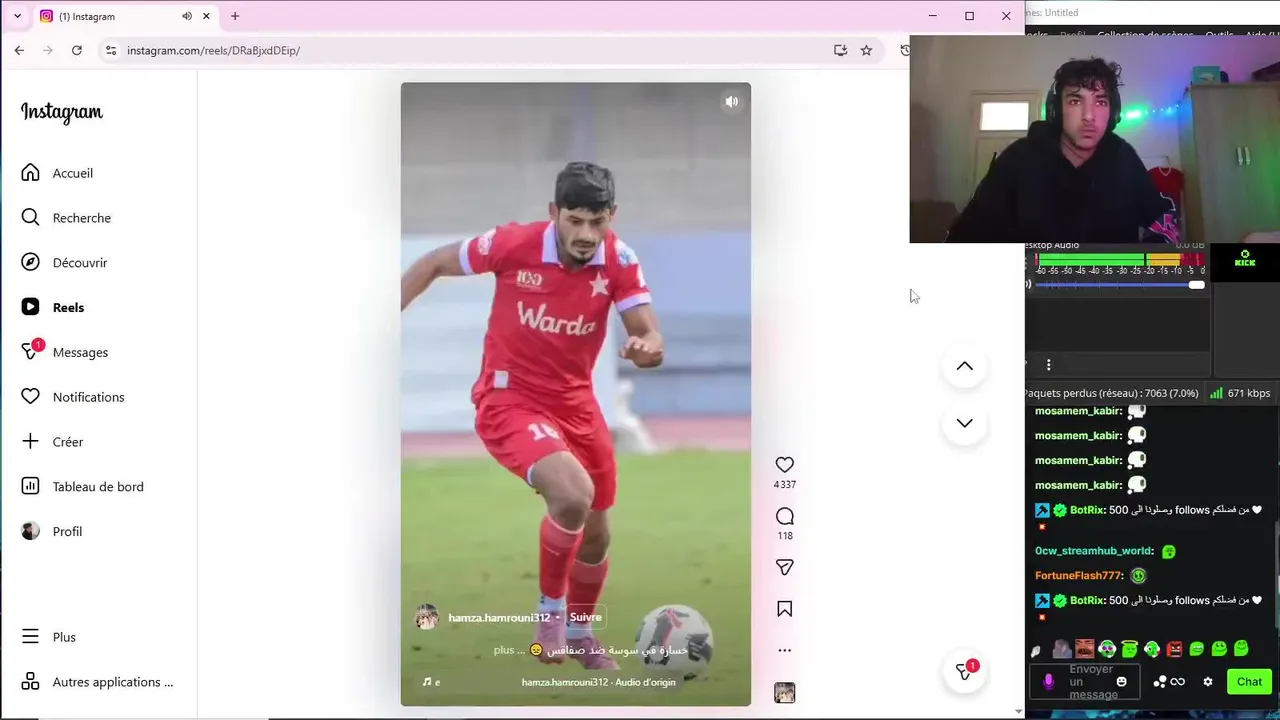Click the instagram.com address bar URL

[x=213, y=50]
